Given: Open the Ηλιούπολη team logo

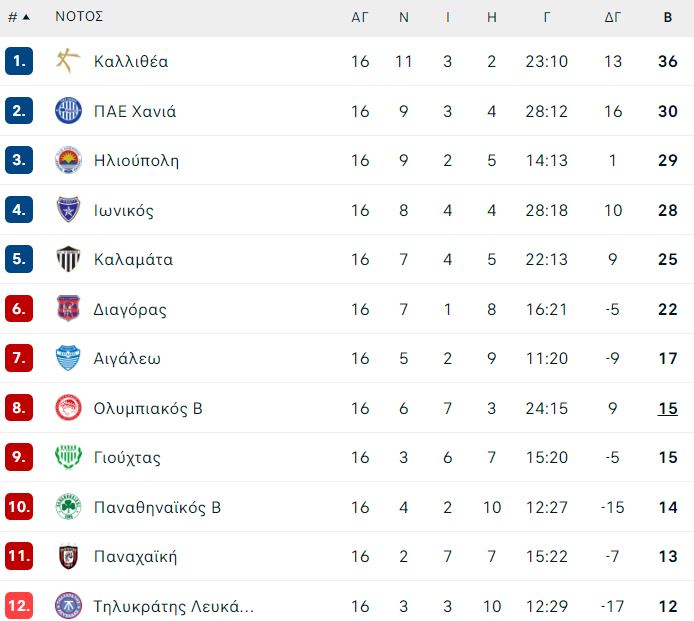Looking at the screenshot, I should 68,160.
